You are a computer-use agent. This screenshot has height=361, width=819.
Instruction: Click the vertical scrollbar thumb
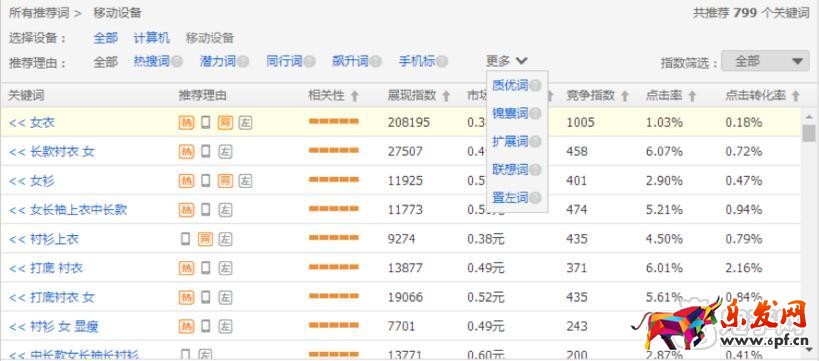point(809,133)
